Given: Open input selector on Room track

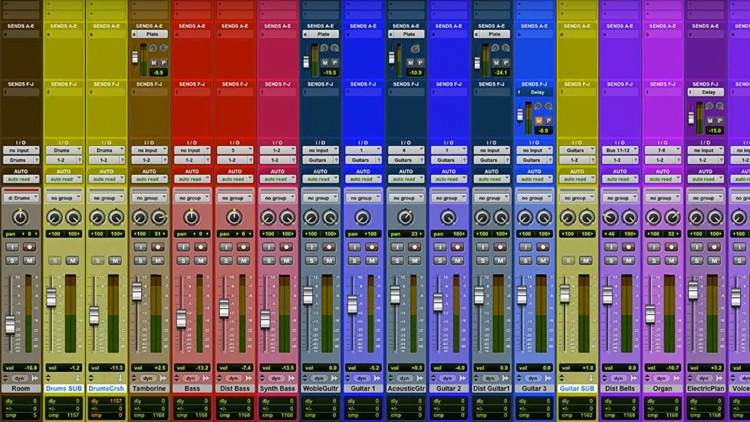Looking at the screenshot, I should (x=21, y=150).
